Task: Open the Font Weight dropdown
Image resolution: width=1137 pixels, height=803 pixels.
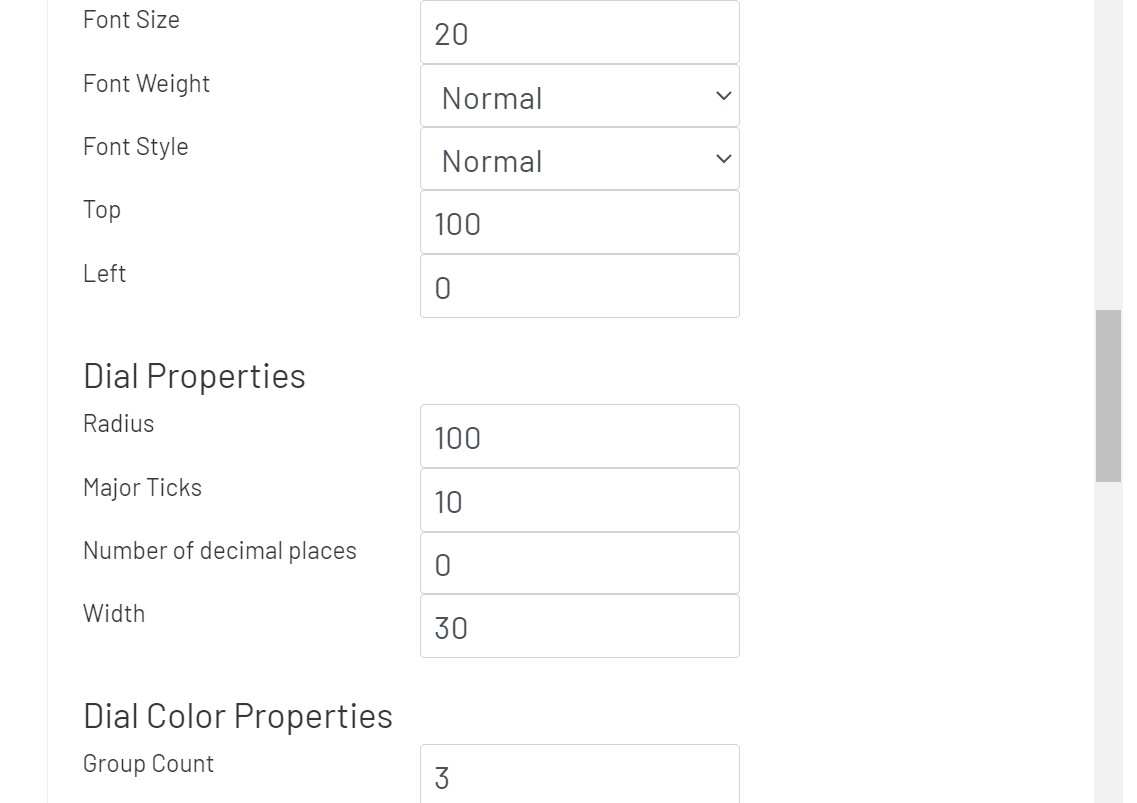Action: 579,97
